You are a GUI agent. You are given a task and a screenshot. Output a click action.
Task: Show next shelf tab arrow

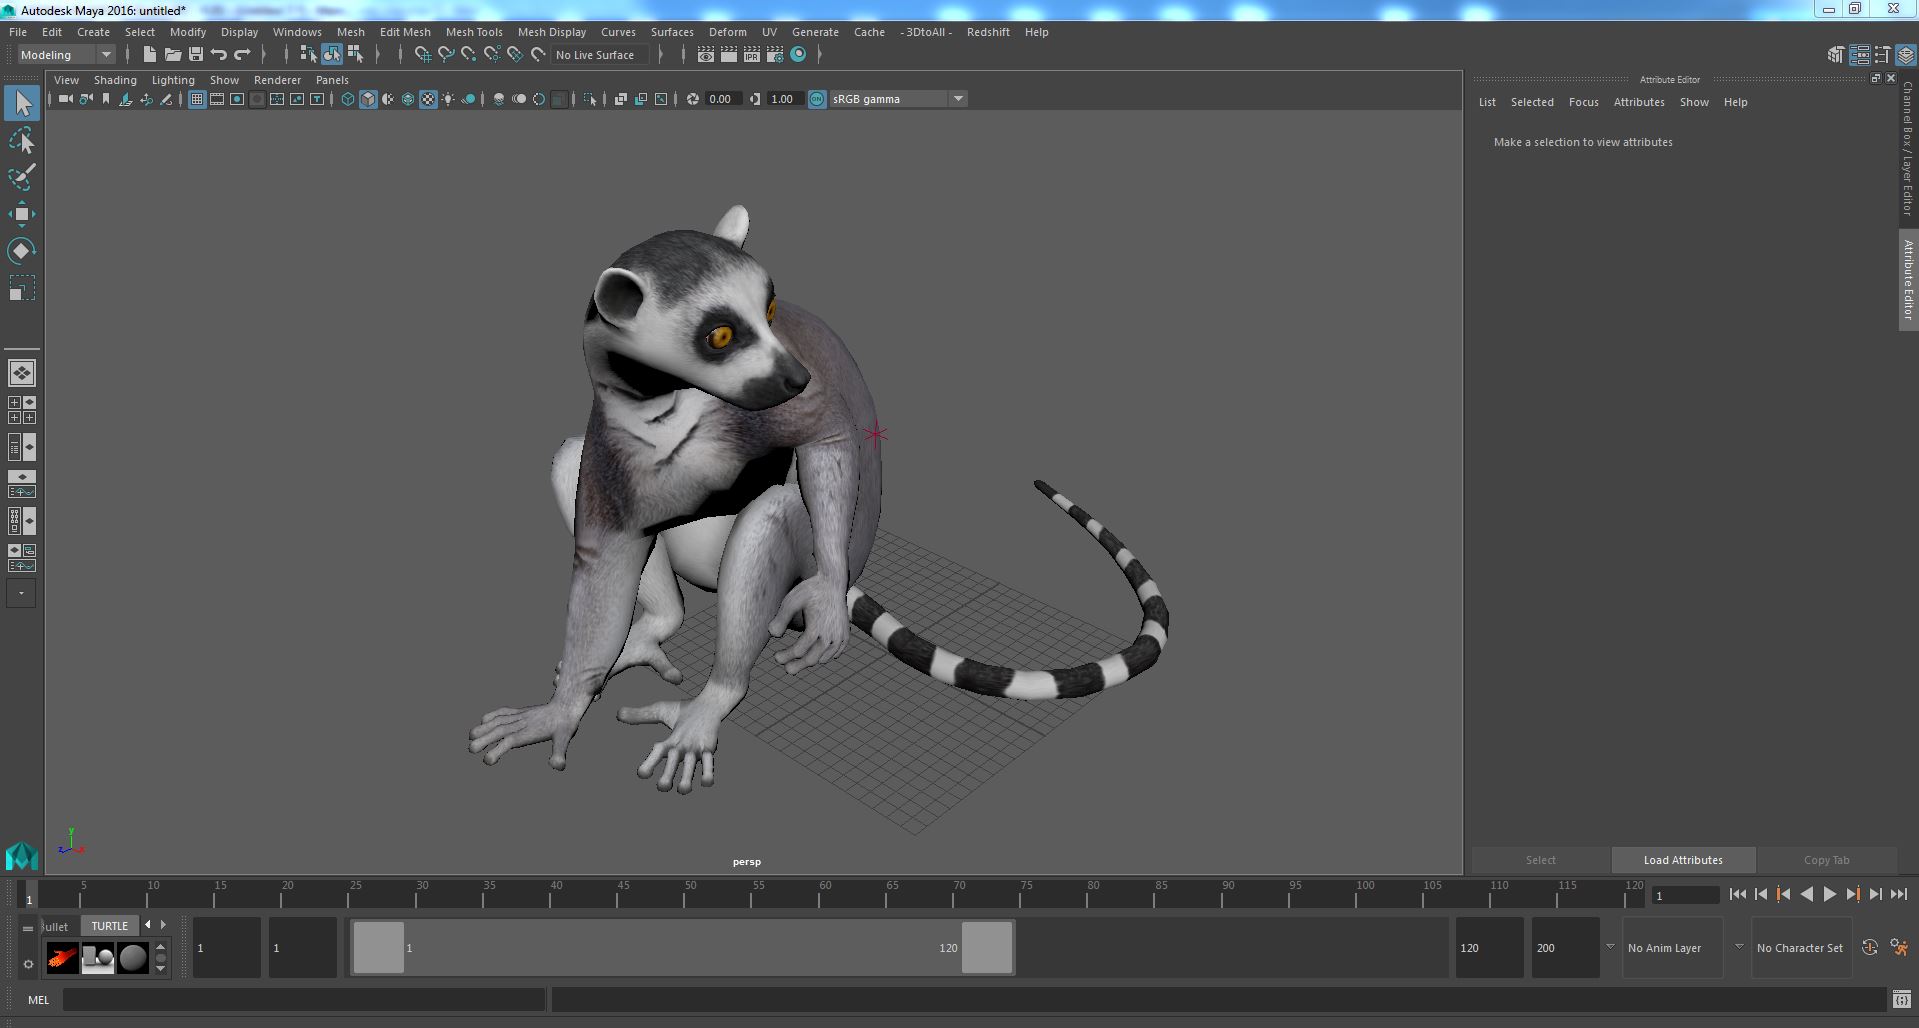coord(163,925)
